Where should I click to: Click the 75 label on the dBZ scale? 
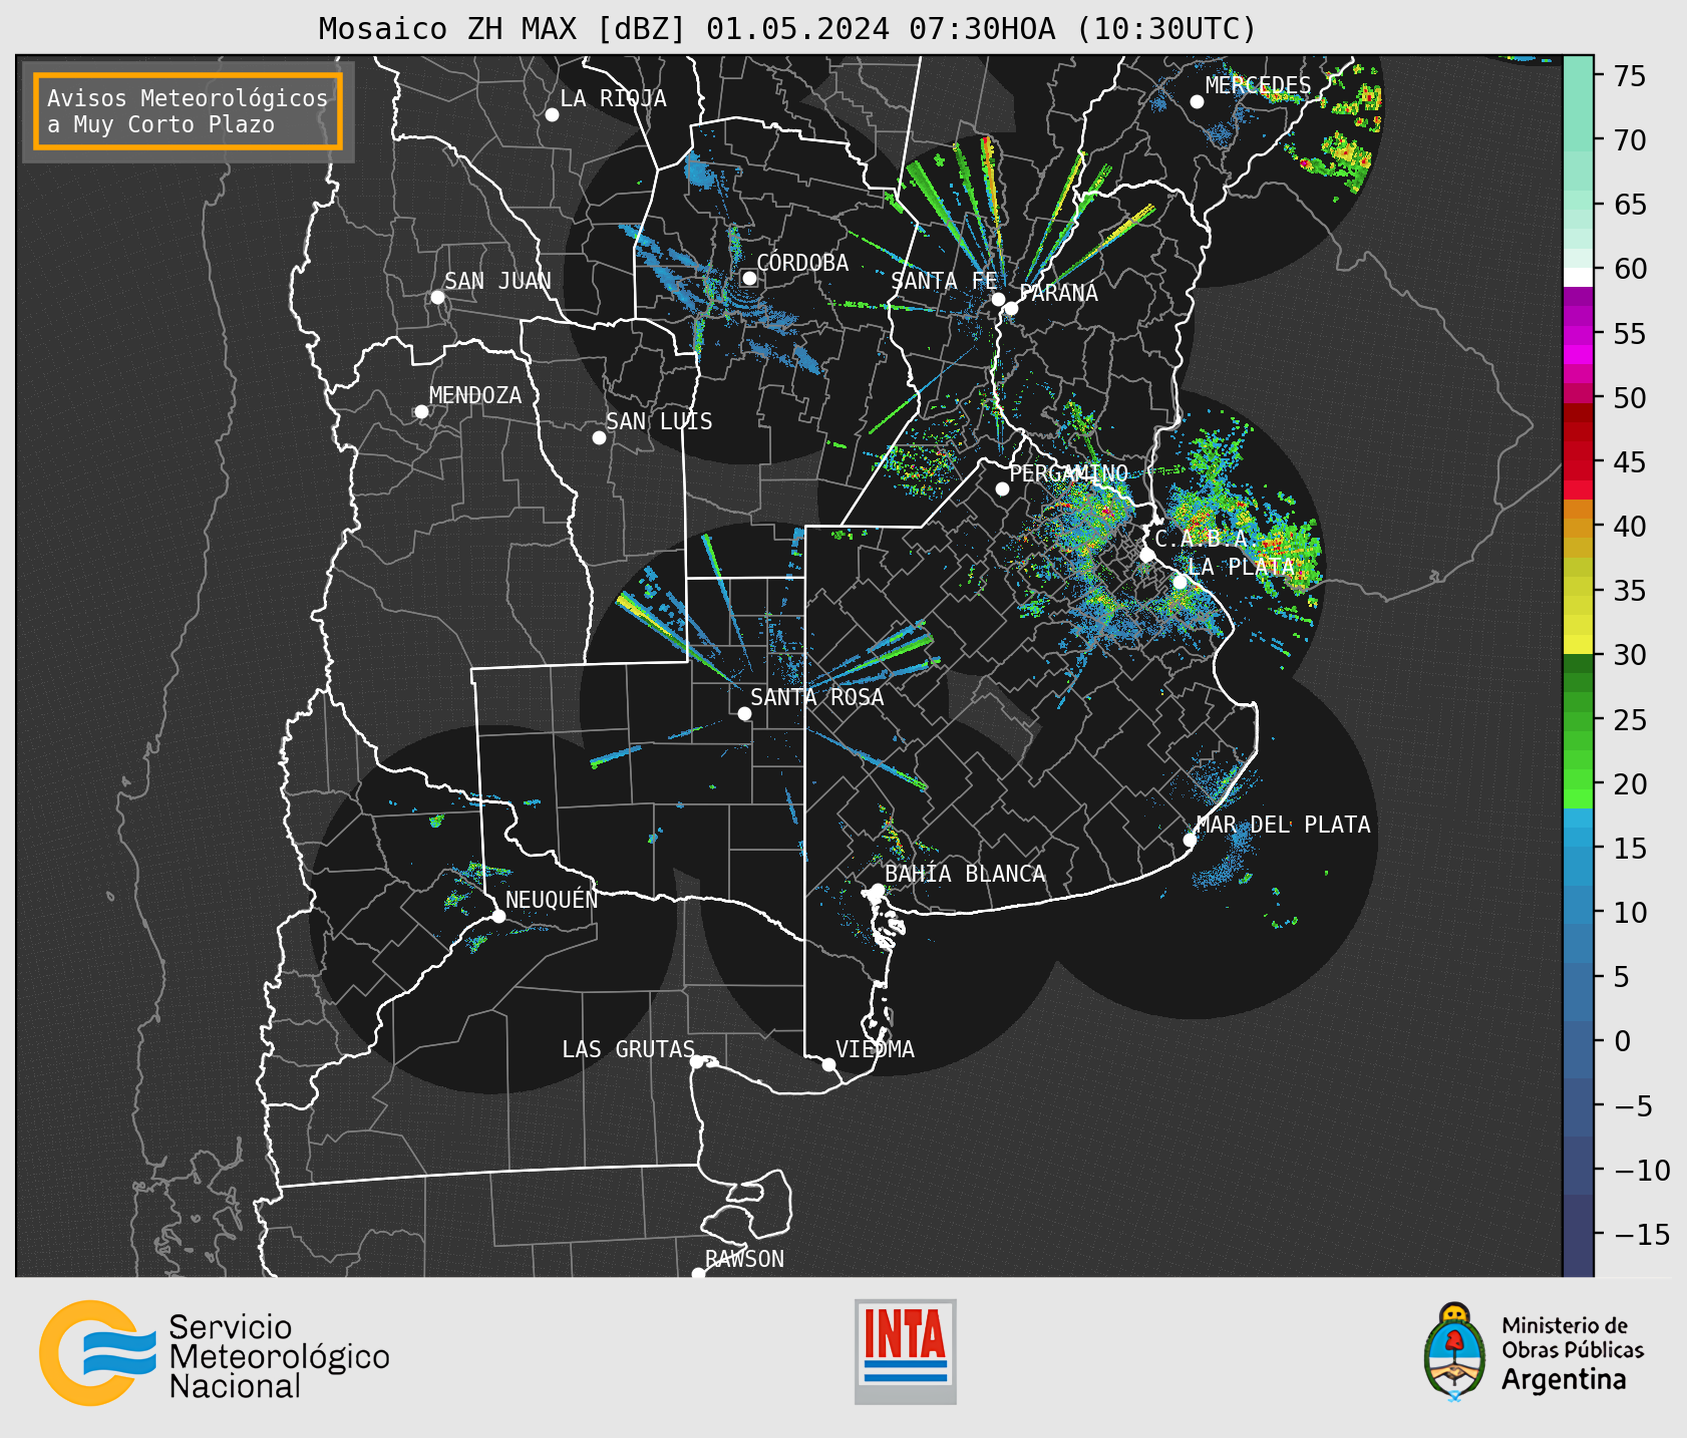[1630, 77]
